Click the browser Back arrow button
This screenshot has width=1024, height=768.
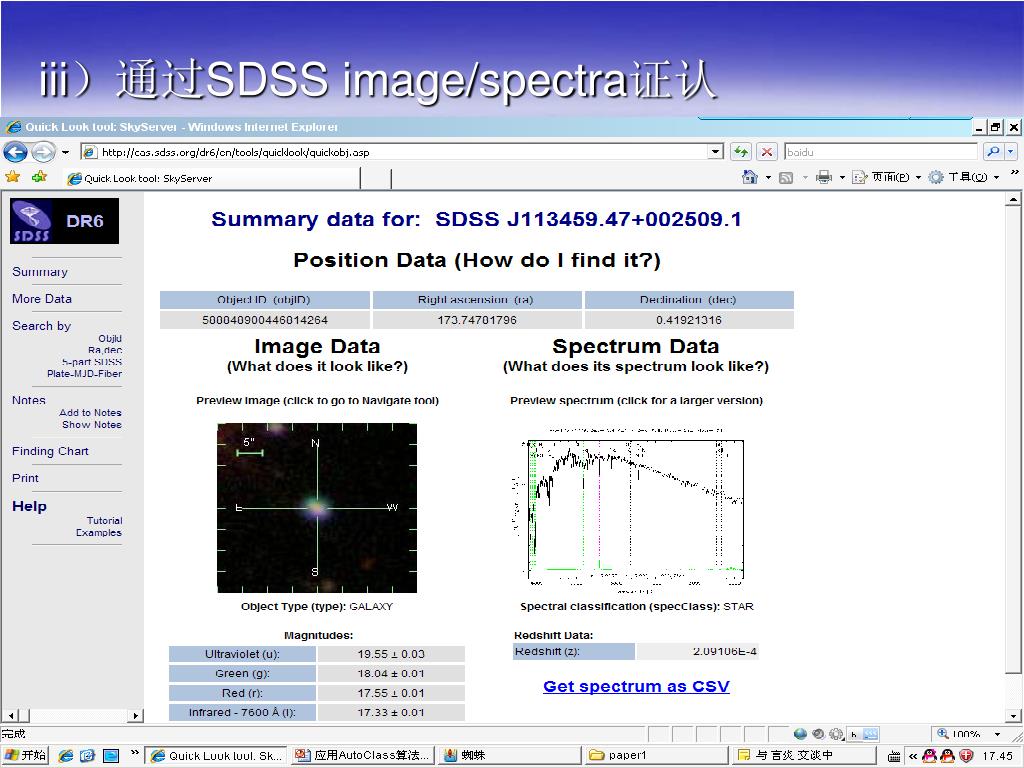click(15, 152)
